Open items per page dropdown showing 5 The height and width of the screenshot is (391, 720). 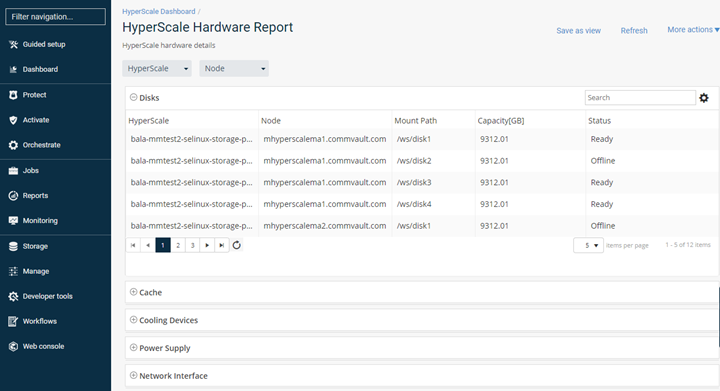pyautogui.click(x=588, y=246)
